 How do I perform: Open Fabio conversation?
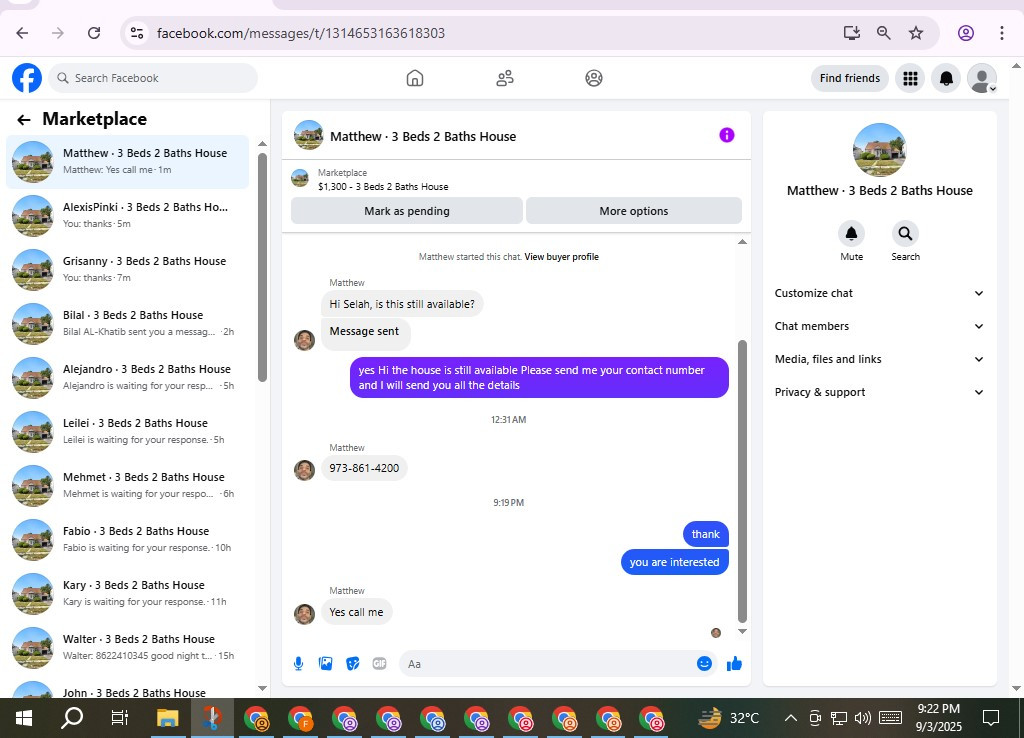point(127,539)
